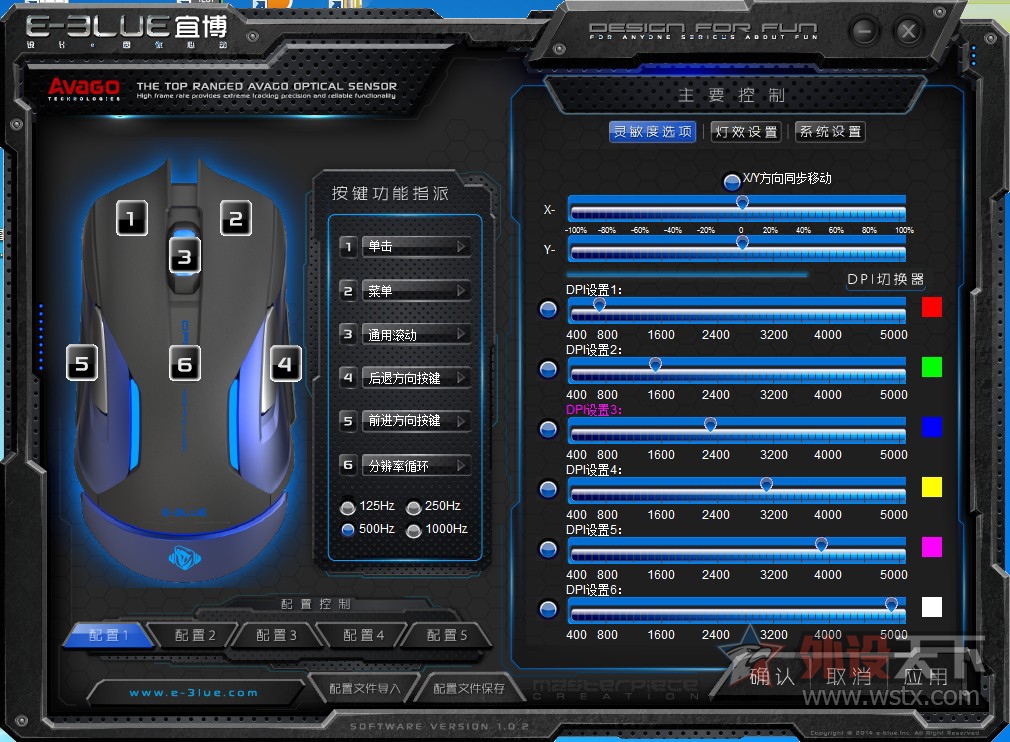Toggle X/Y方向同步移动 sync option
This screenshot has height=742, width=1010.
point(732,181)
